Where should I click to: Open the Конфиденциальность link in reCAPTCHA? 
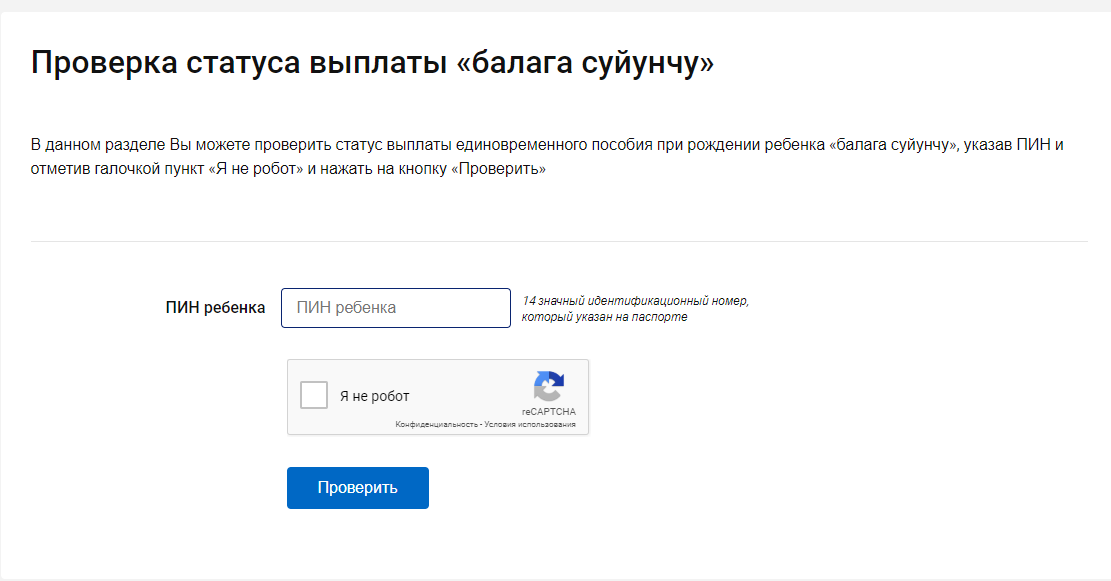tap(436, 424)
